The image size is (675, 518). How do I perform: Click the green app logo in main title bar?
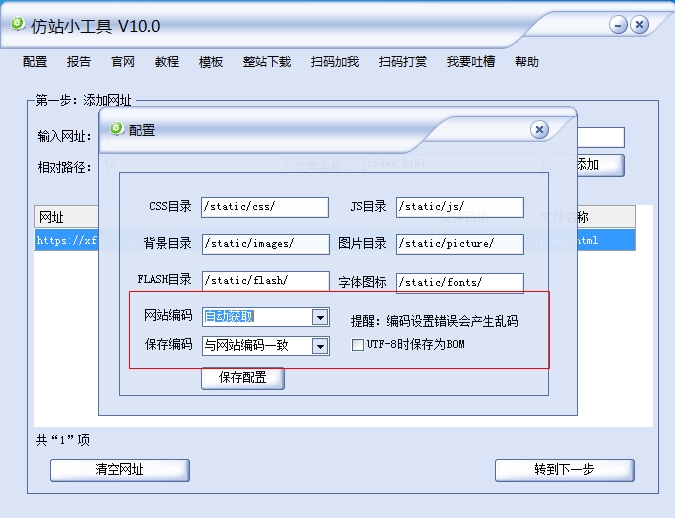(x=18, y=24)
